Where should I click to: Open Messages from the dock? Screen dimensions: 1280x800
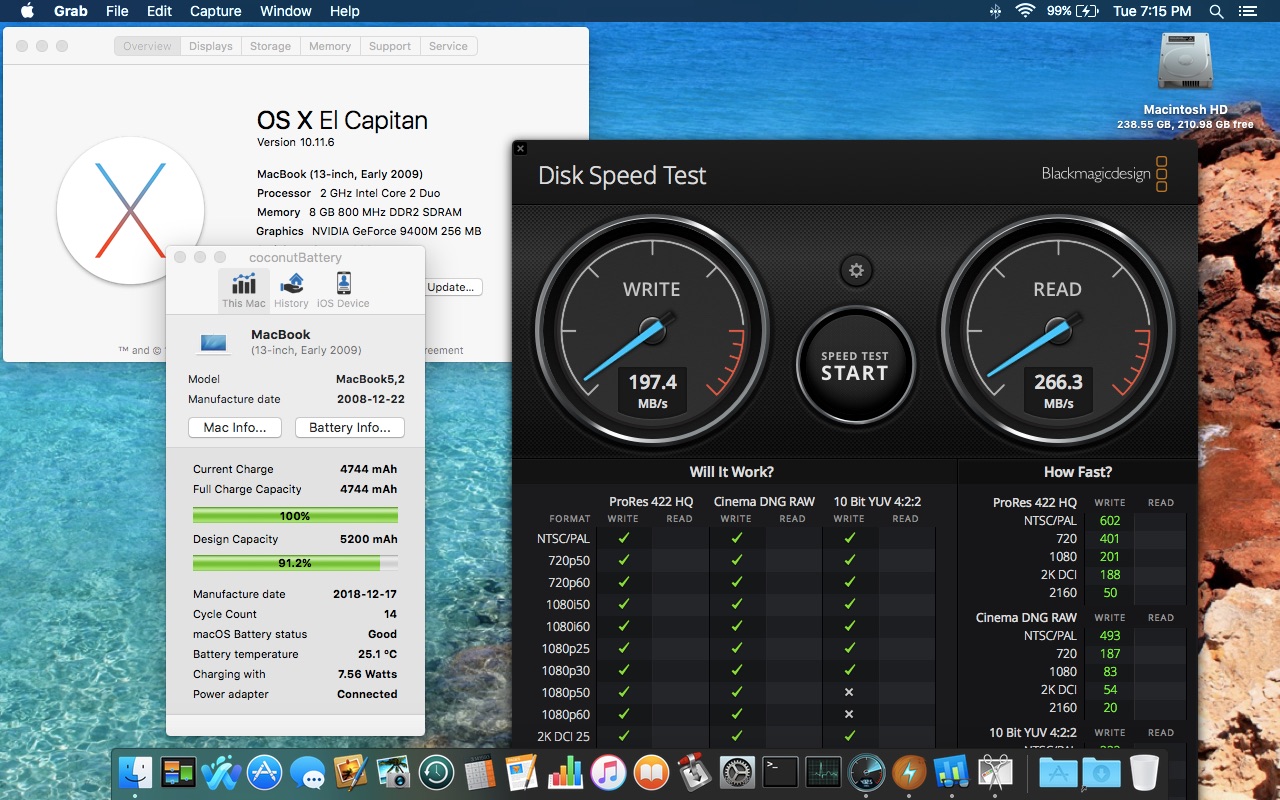coord(307,772)
